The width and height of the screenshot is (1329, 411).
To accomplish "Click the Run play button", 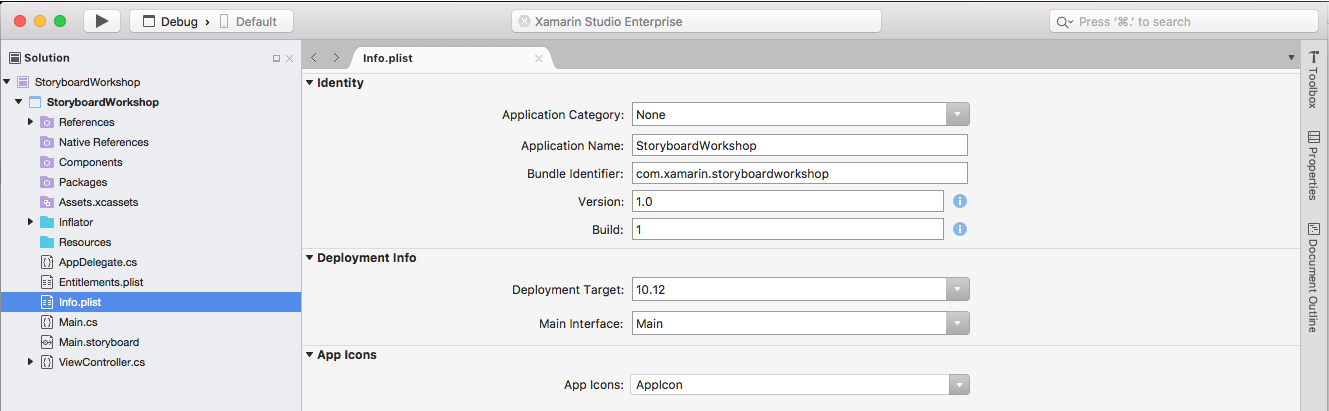I will point(101,21).
